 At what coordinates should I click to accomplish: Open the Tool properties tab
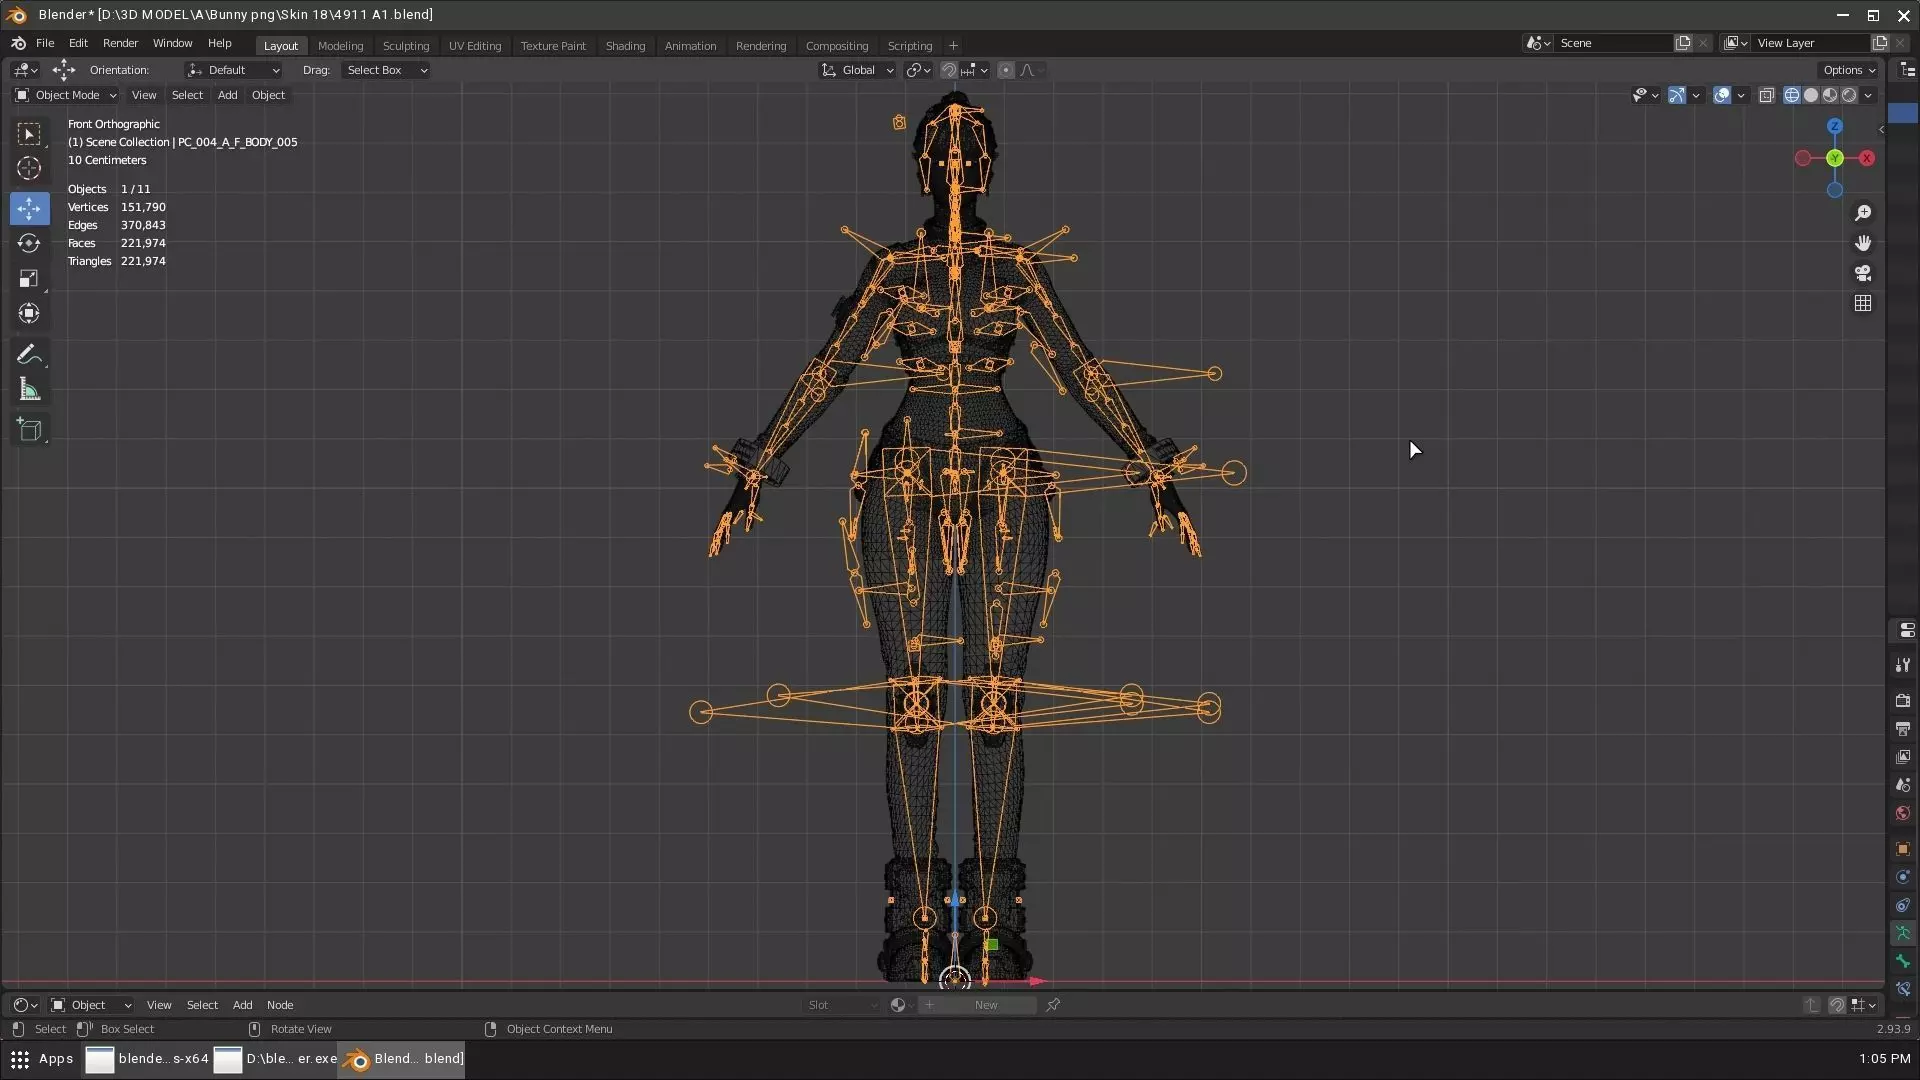(1903, 665)
